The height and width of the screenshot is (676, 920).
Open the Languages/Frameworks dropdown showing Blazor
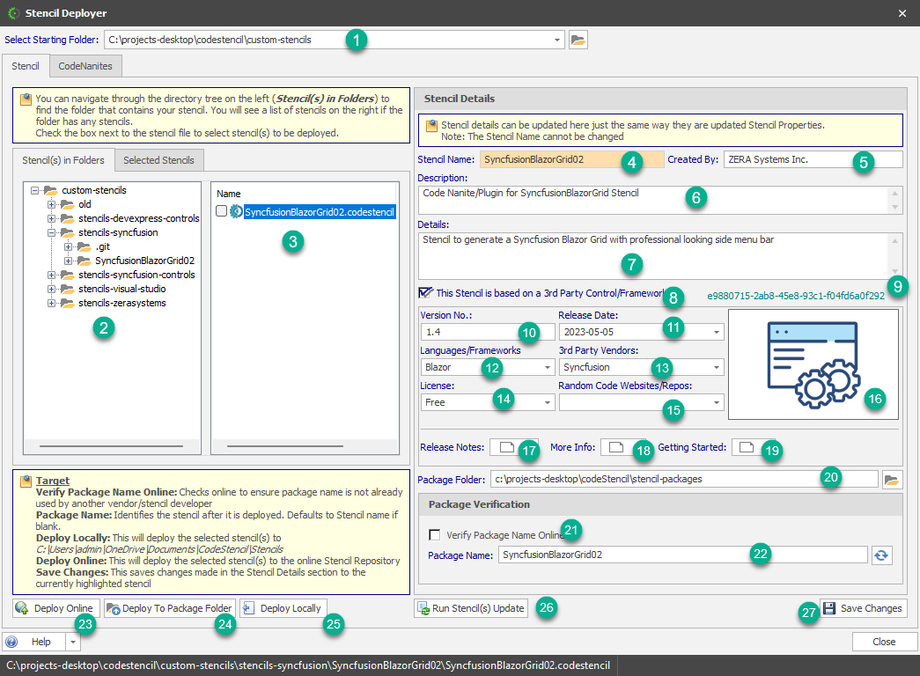point(547,367)
